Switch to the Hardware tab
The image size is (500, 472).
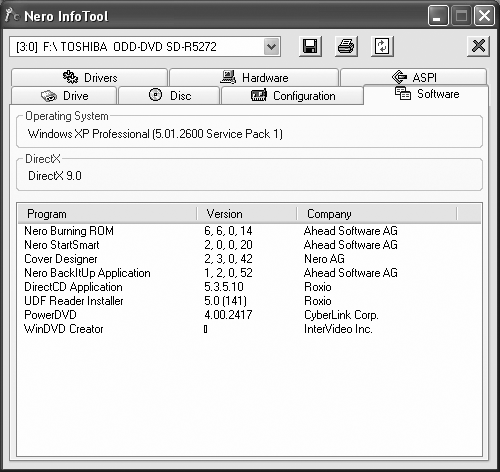click(254, 77)
